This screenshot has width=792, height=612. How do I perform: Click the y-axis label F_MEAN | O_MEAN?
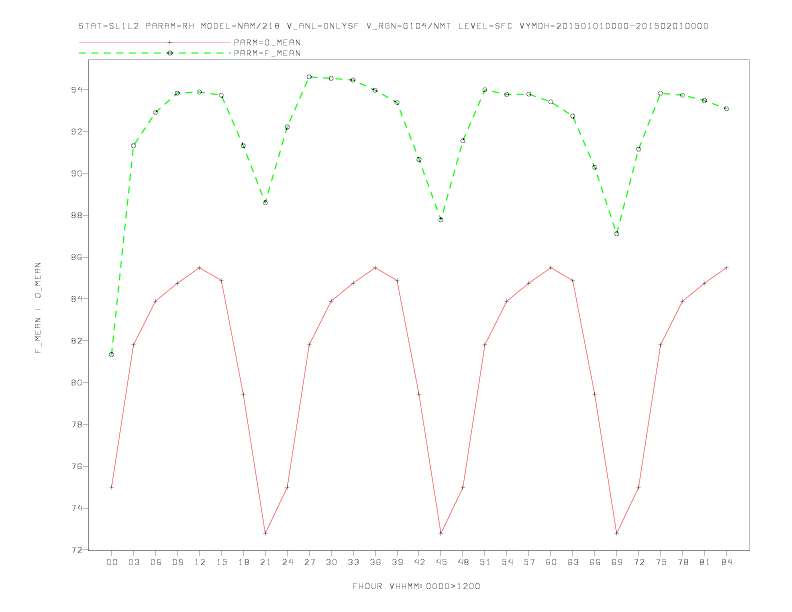(38, 308)
